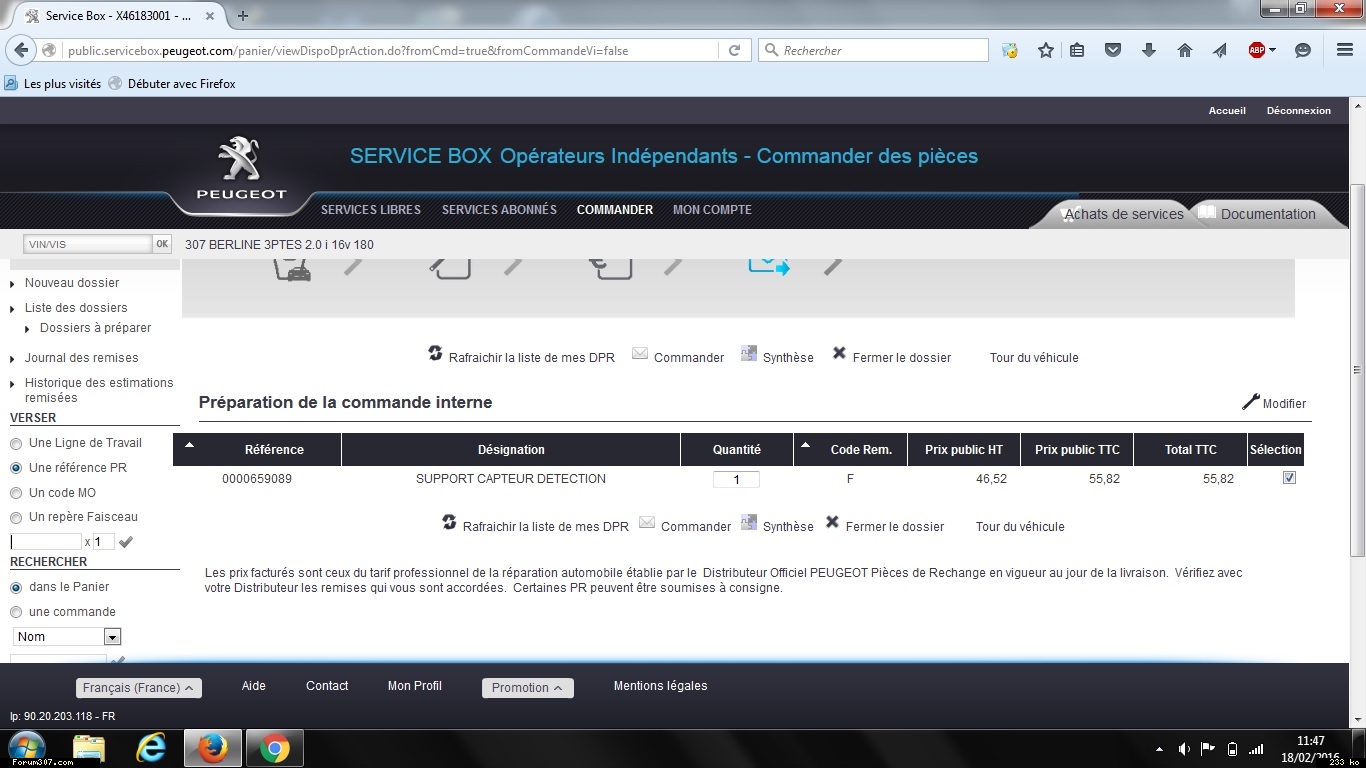Select the Une Ligne de Travail radio

[x=16, y=443]
